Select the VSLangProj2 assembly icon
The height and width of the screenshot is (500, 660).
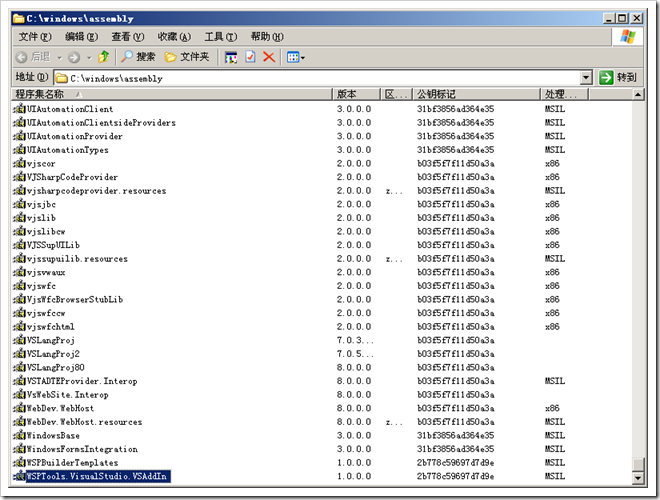19,354
